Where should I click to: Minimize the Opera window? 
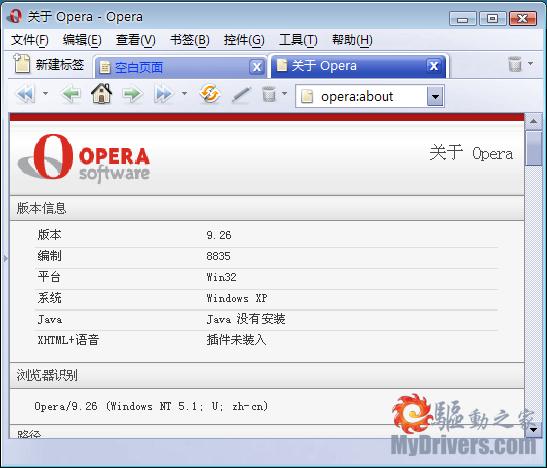click(463, 18)
